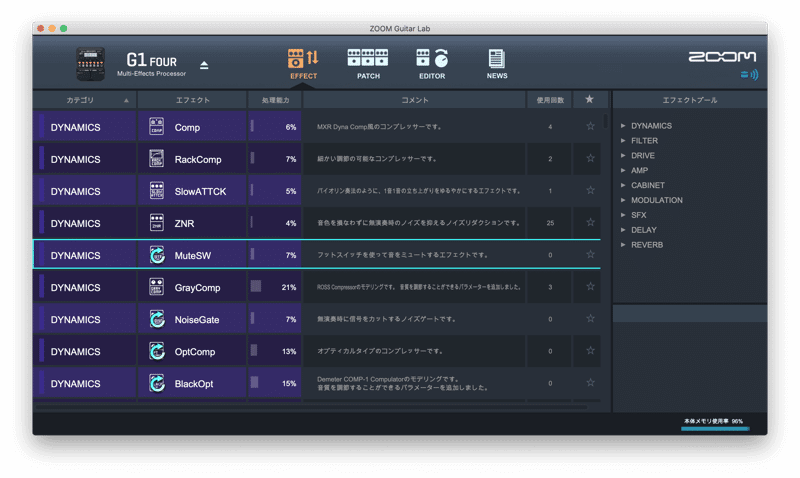800x478 pixels.
Task: Click the ZNR effect icon
Action: tap(157, 223)
